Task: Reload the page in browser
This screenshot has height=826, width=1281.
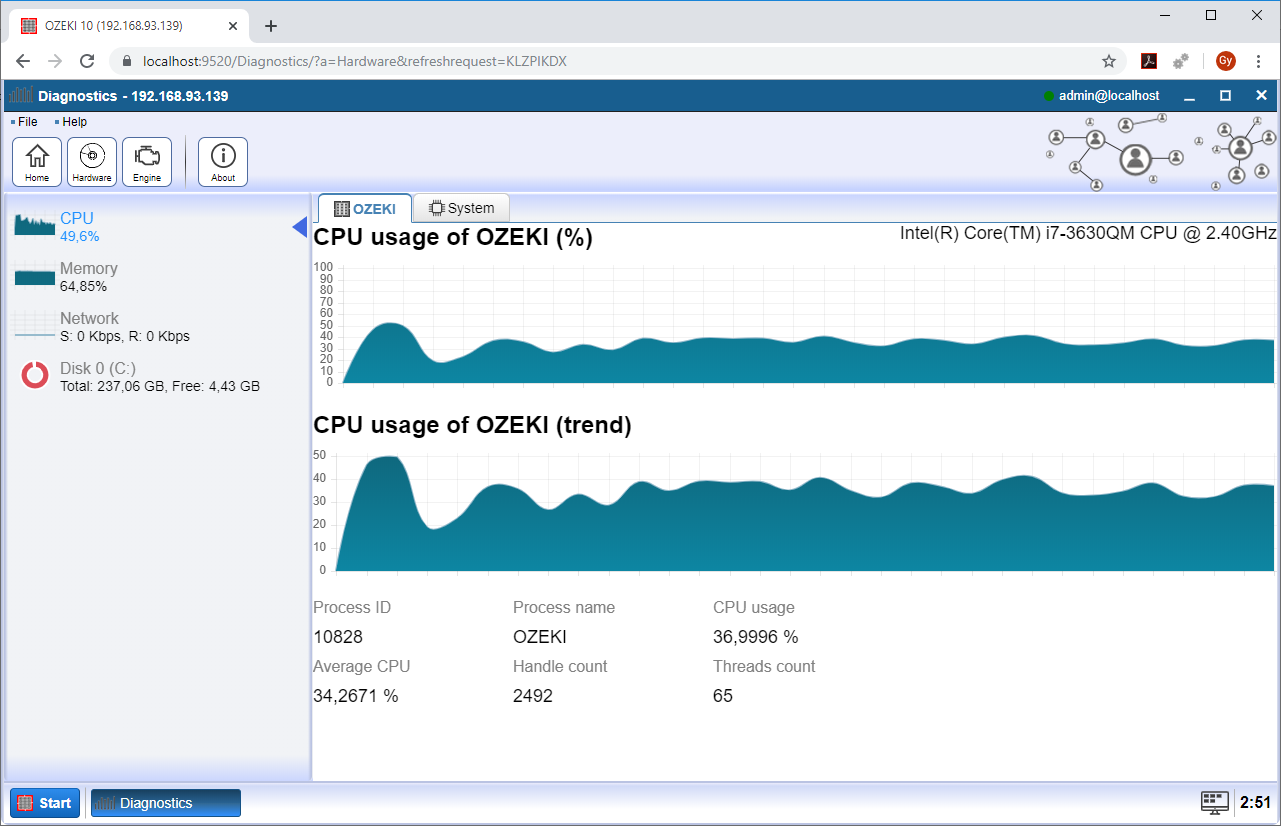Action: [x=87, y=61]
